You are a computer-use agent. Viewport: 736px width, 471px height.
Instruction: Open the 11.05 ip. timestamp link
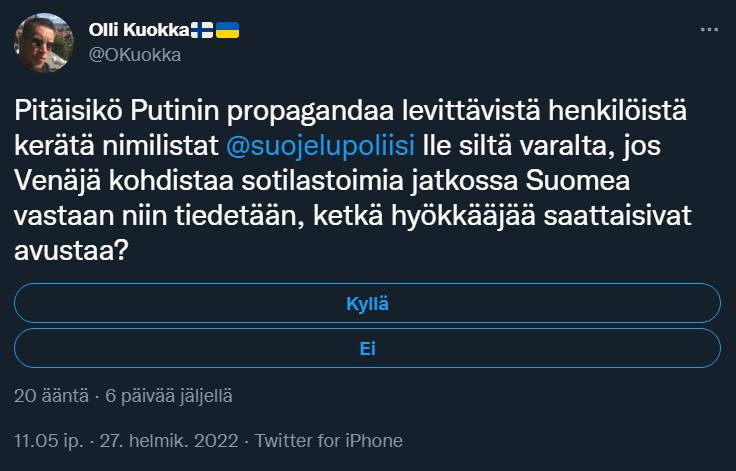tap(49, 440)
